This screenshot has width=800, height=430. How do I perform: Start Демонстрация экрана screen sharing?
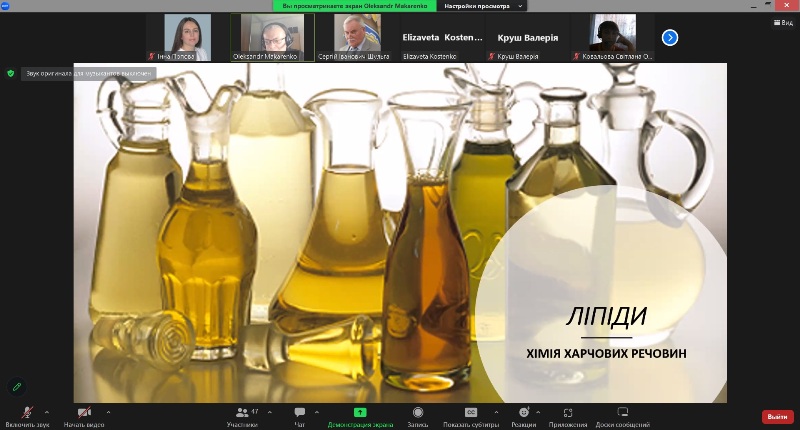360,417
